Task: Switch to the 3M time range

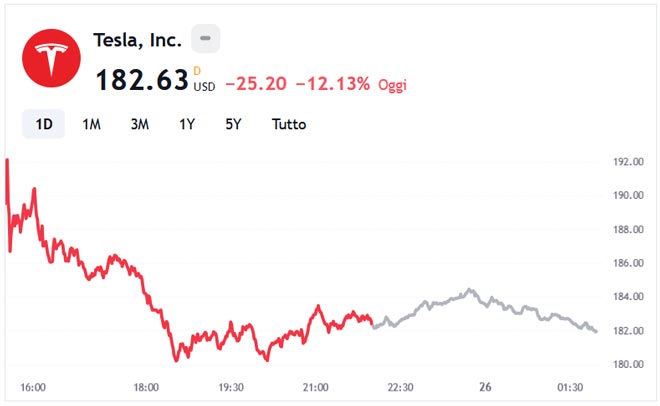Action: coord(140,125)
